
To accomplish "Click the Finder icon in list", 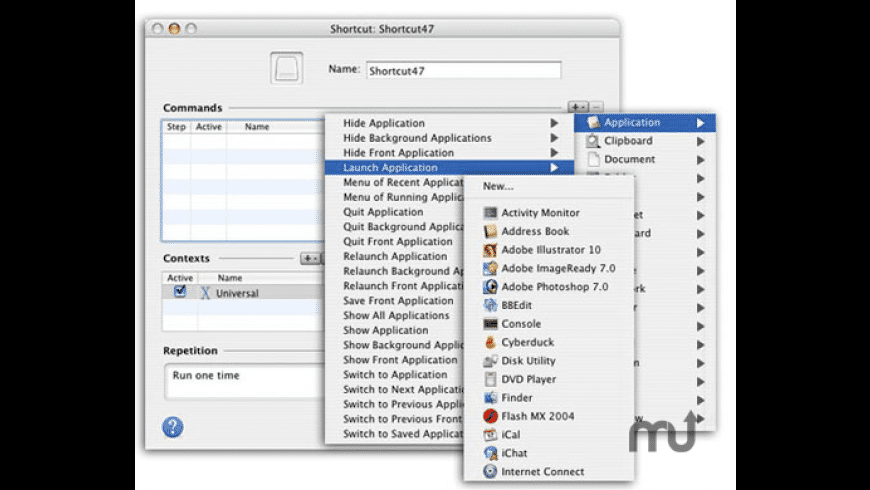I will point(490,398).
